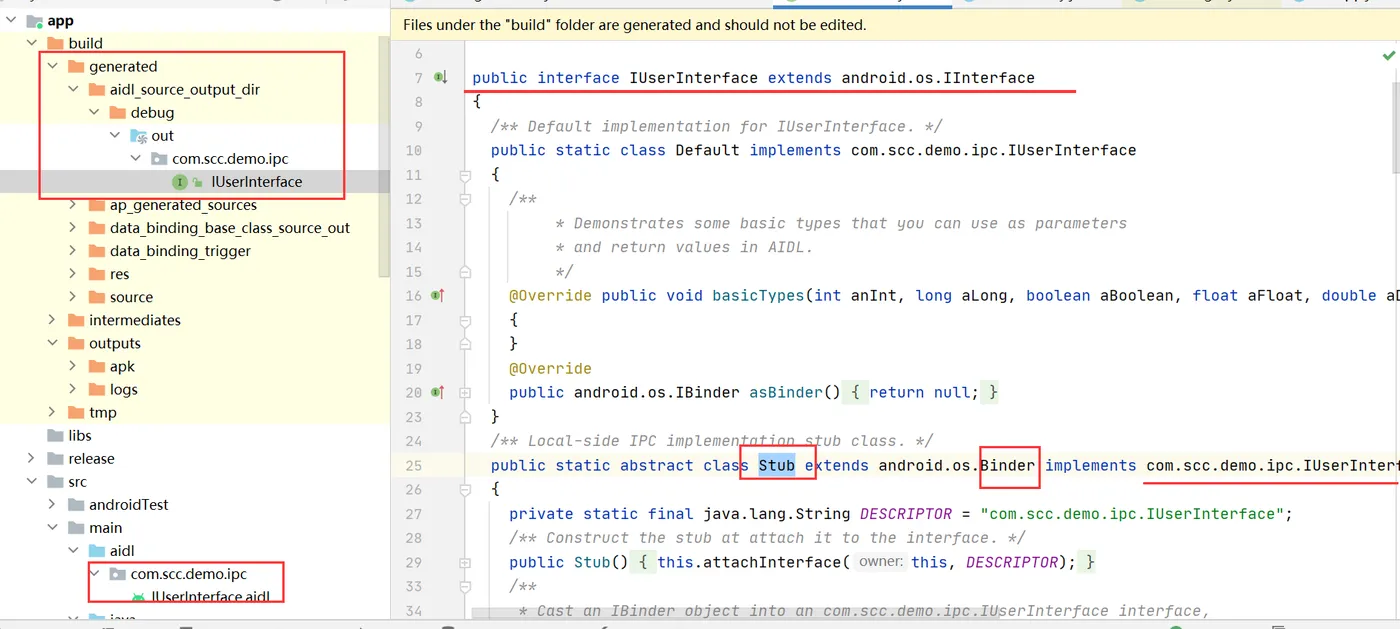The width and height of the screenshot is (1400, 629).
Task: Click the implementations gutter icon on line 7
Action: tap(441, 77)
